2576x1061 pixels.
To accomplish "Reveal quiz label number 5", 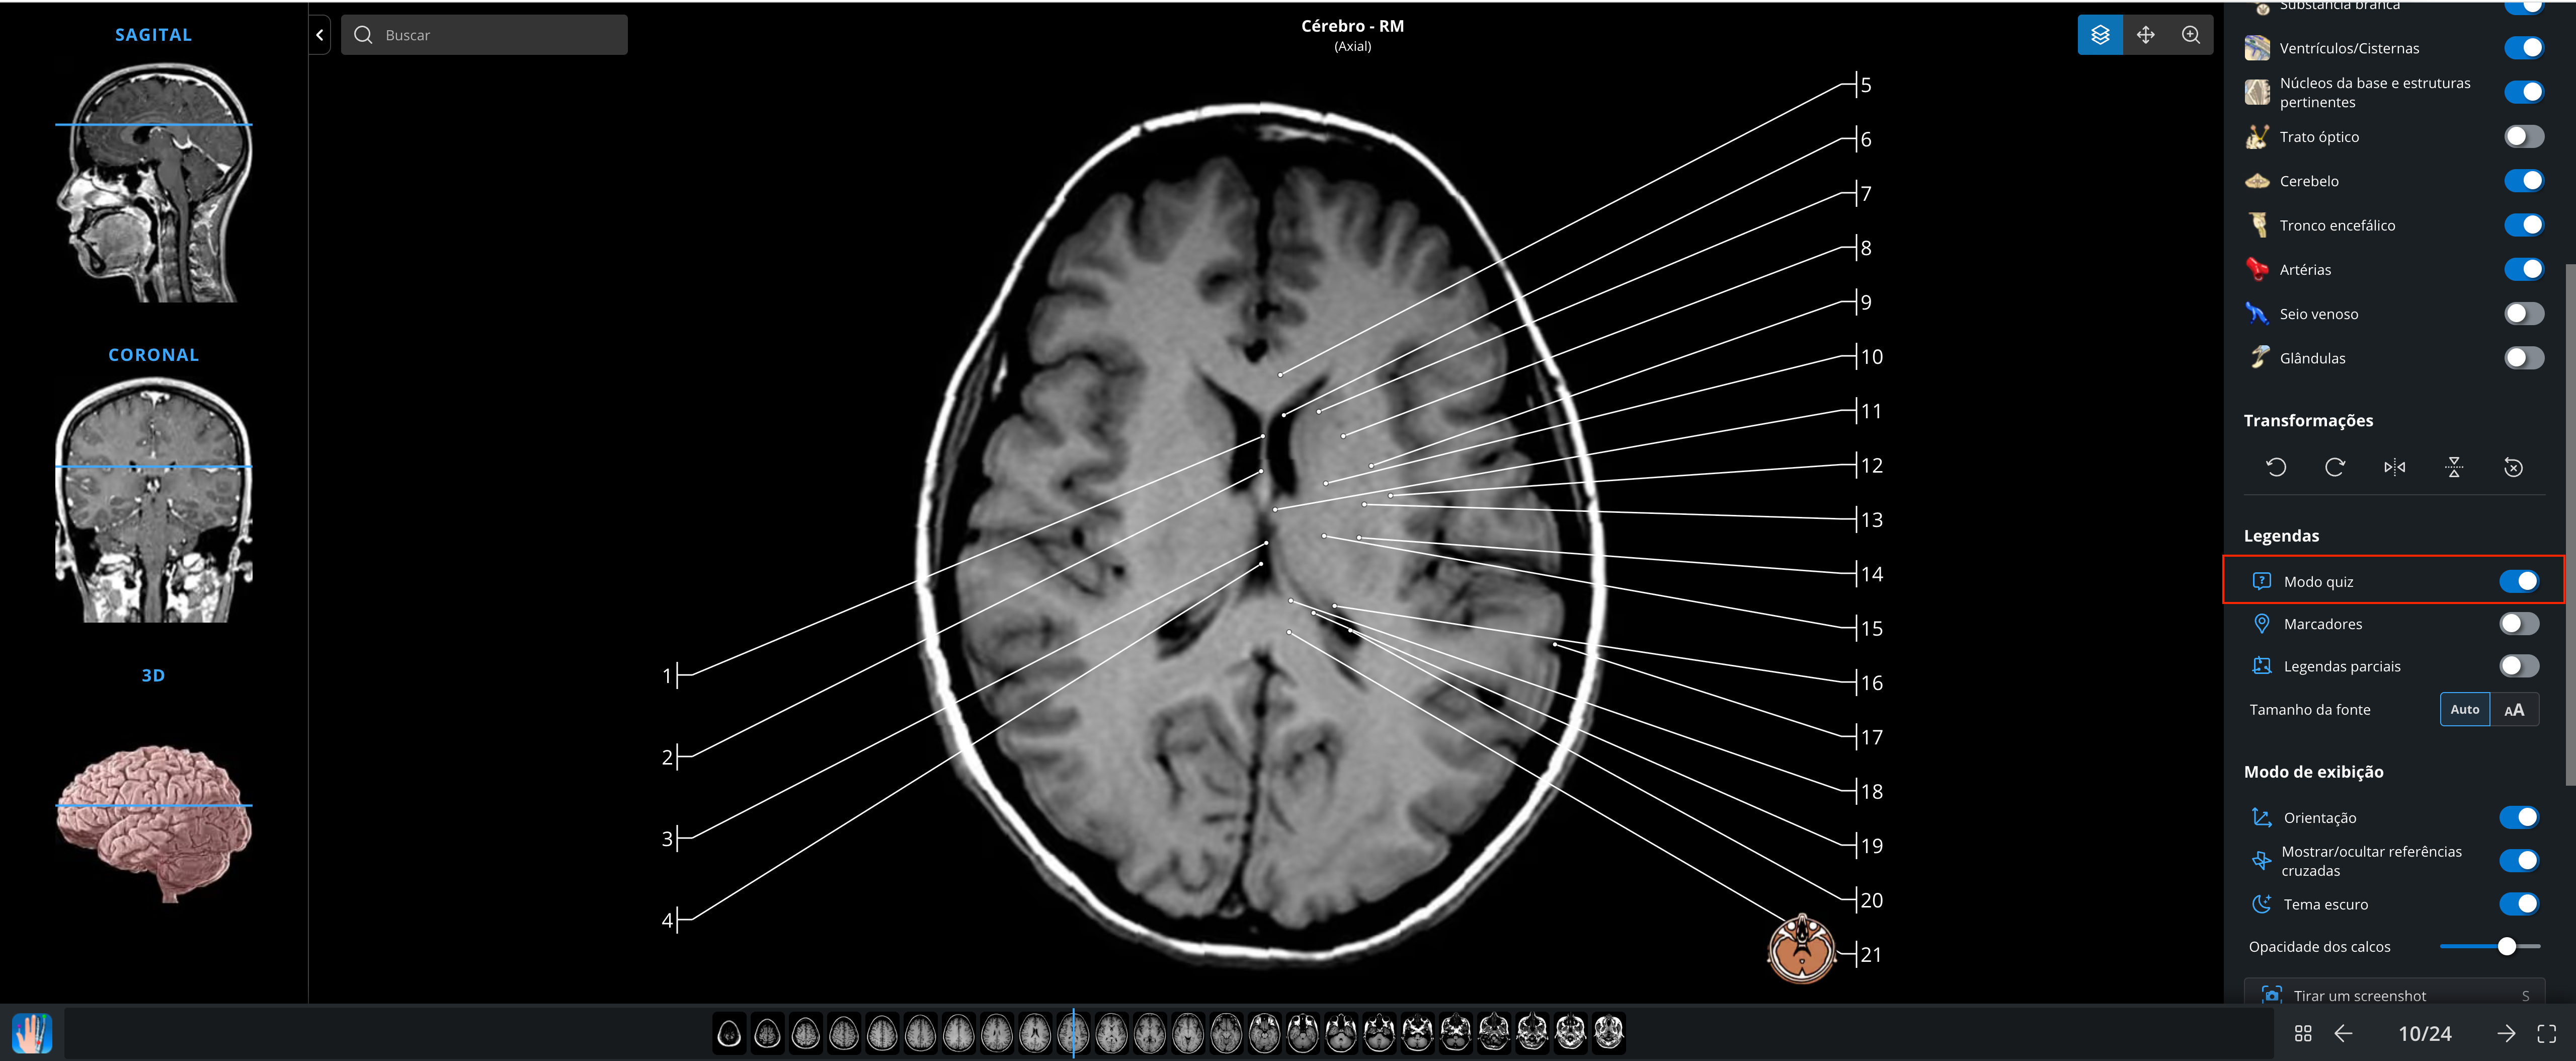I will point(1866,85).
